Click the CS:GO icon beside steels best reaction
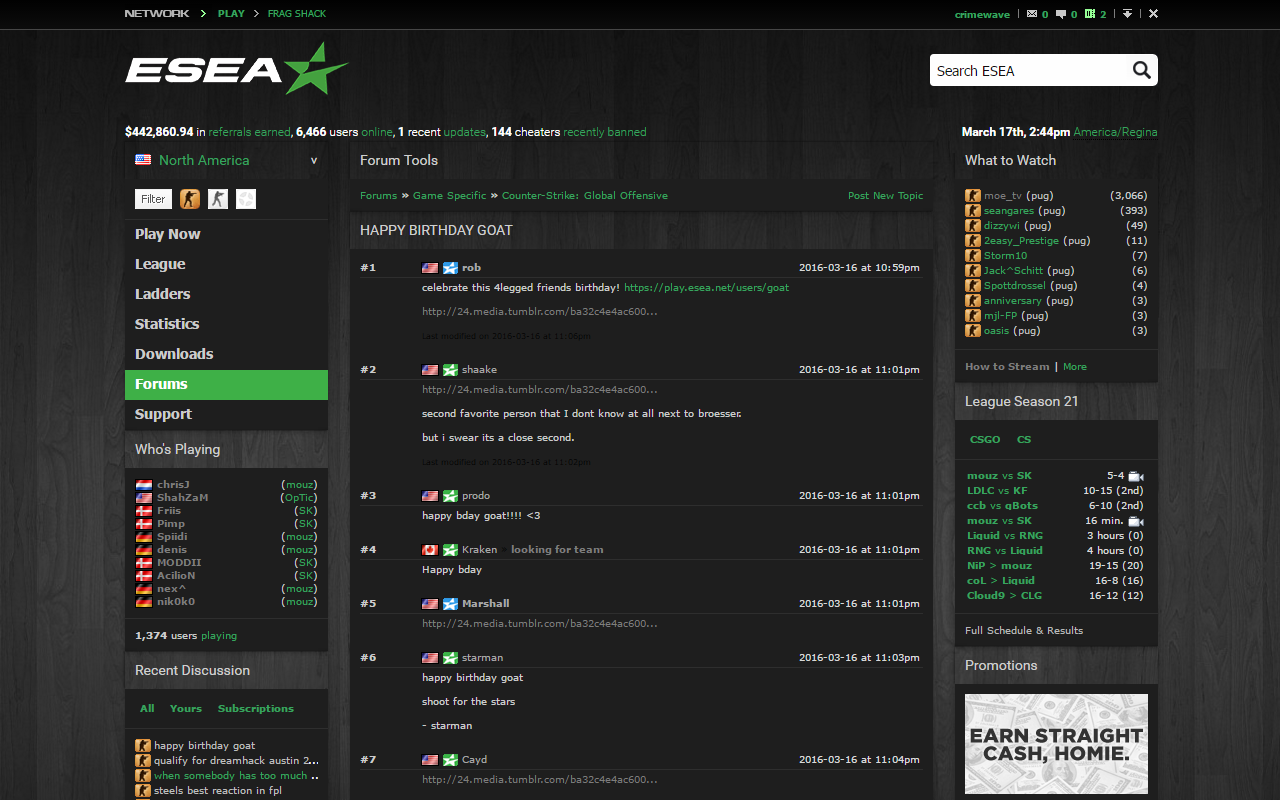Viewport: 1280px width, 800px height. pyautogui.click(x=143, y=791)
